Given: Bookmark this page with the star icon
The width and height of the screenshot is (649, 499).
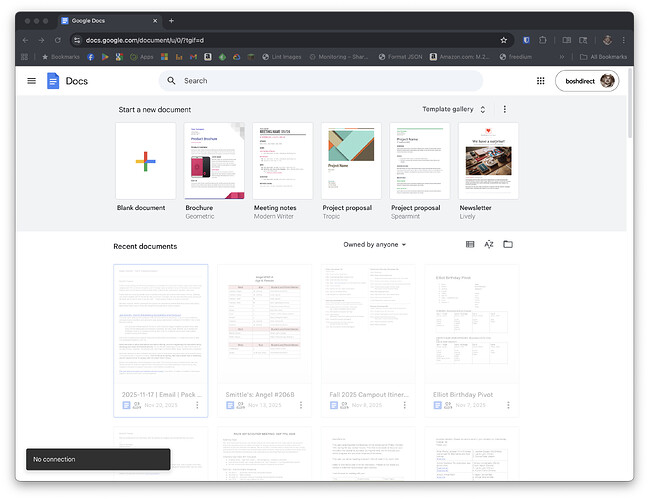Looking at the screenshot, I should pos(504,40).
